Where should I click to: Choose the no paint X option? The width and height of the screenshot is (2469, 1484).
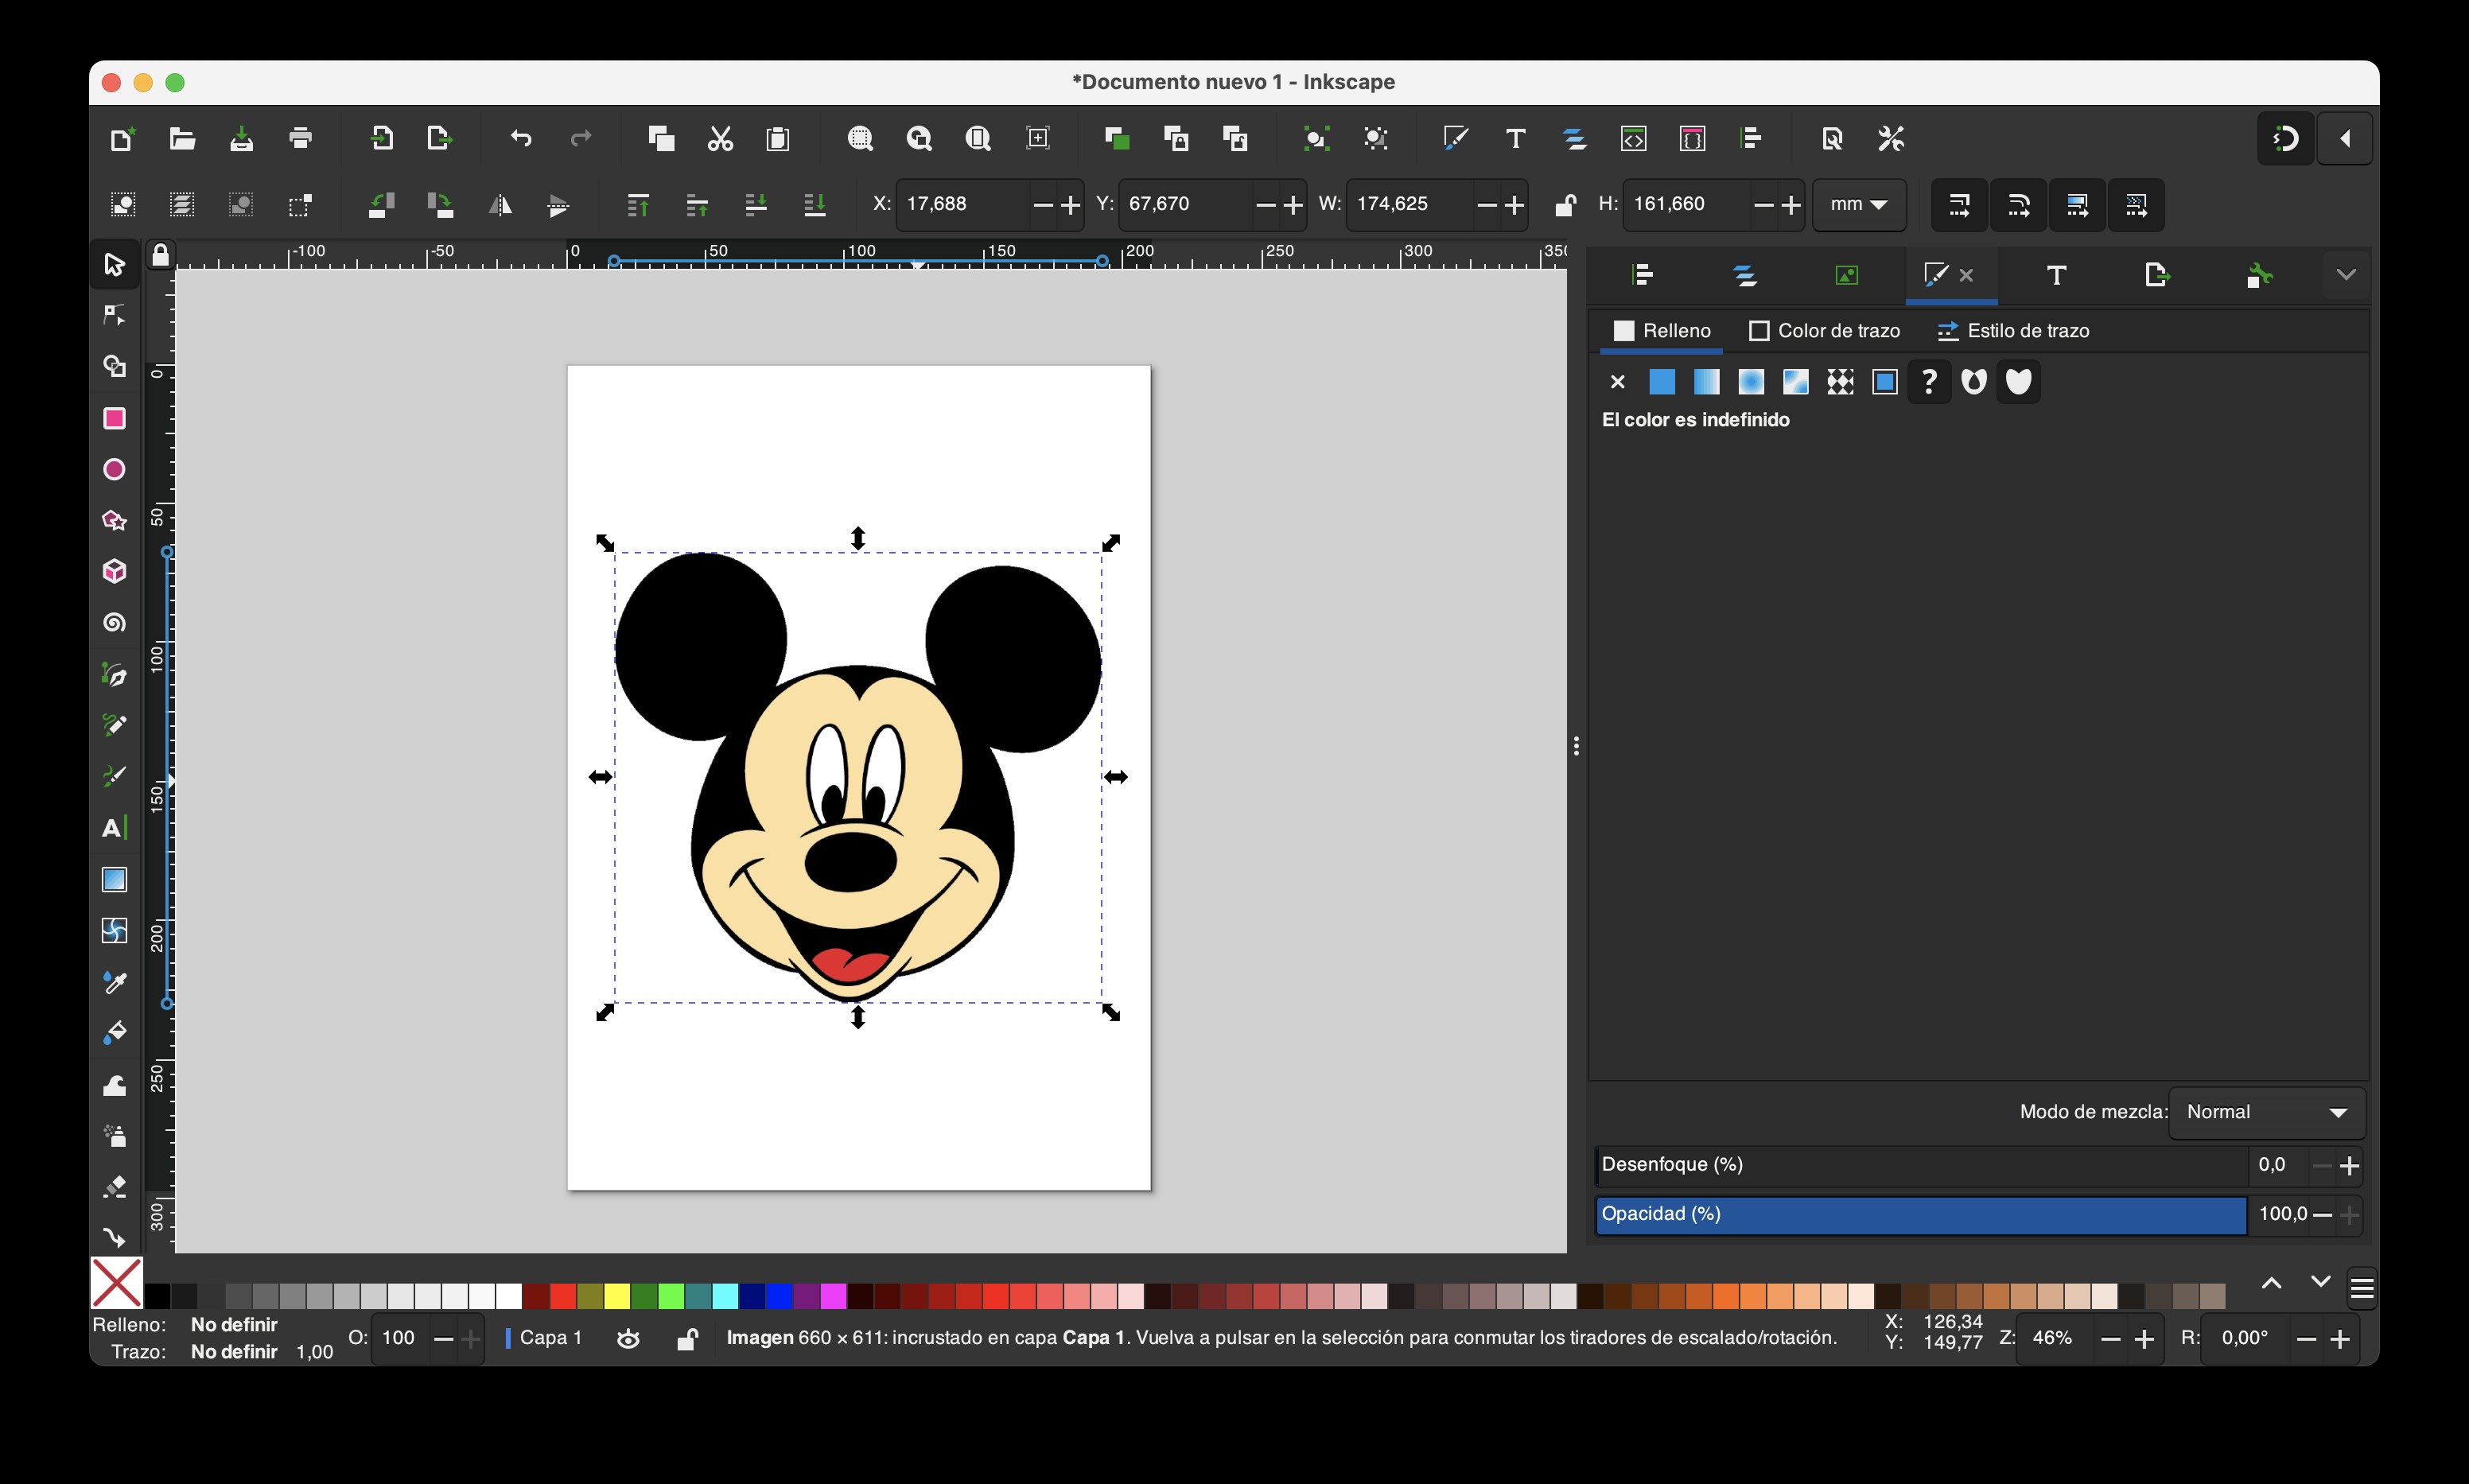coord(1618,382)
